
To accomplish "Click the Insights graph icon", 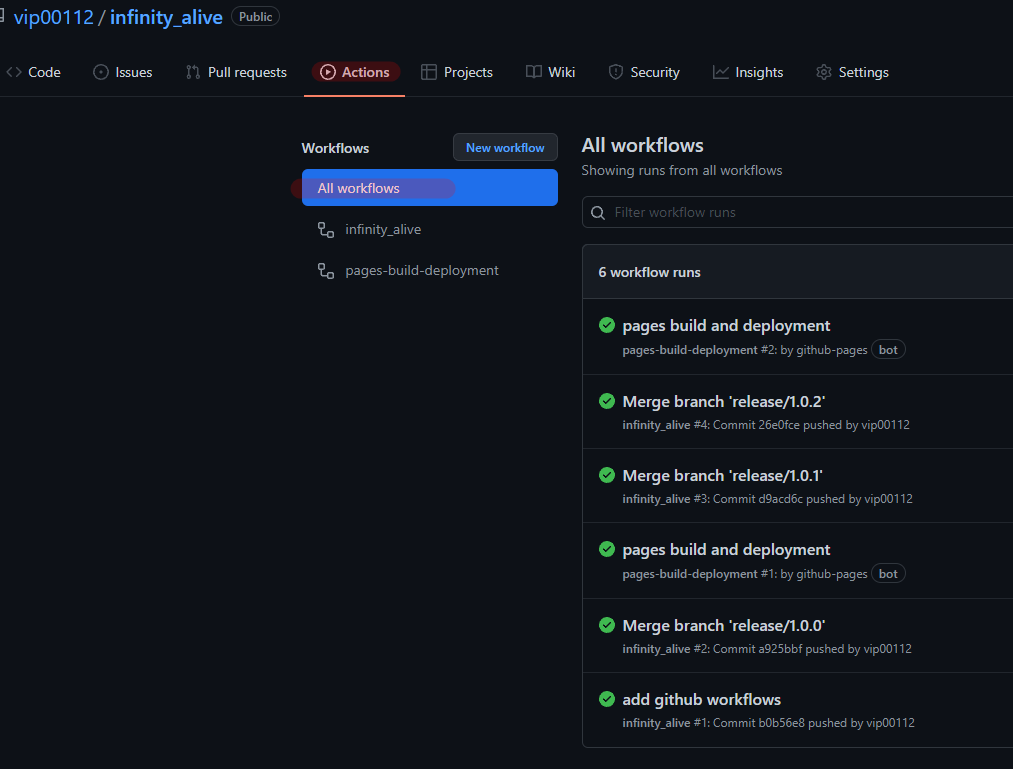I will (720, 72).
